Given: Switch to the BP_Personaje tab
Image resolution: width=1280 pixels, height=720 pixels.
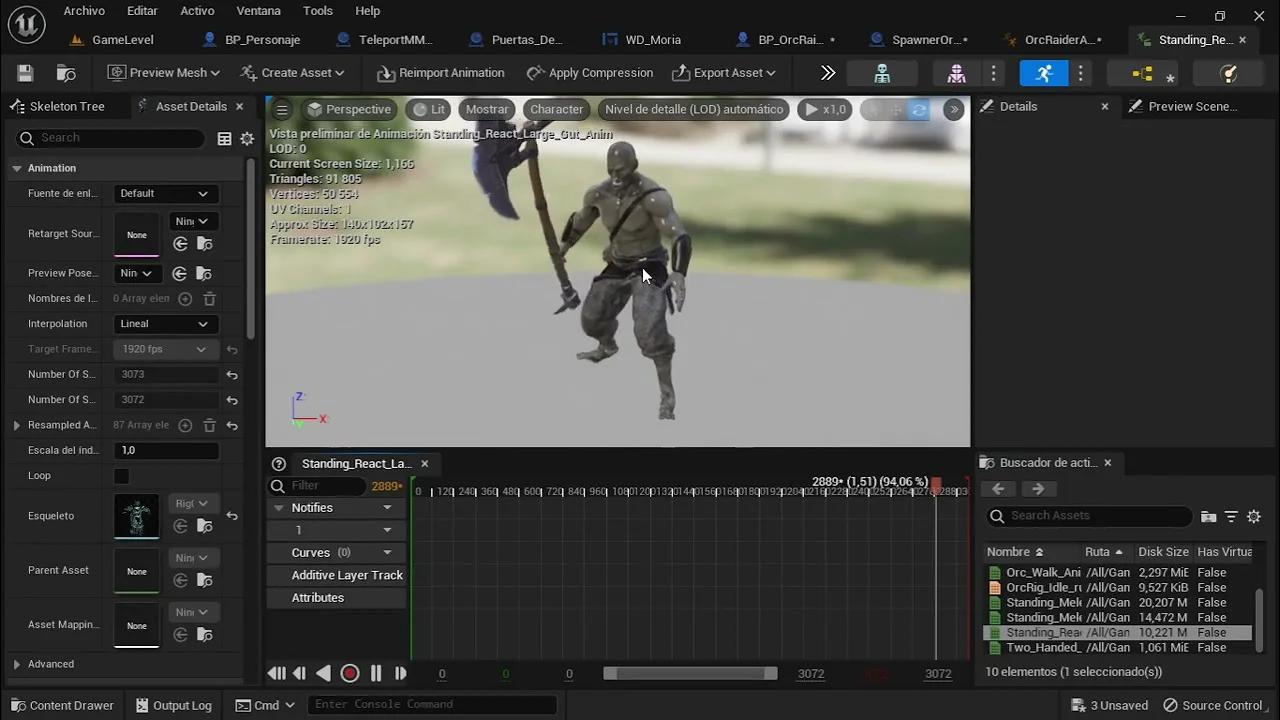Looking at the screenshot, I should pos(264,39).
